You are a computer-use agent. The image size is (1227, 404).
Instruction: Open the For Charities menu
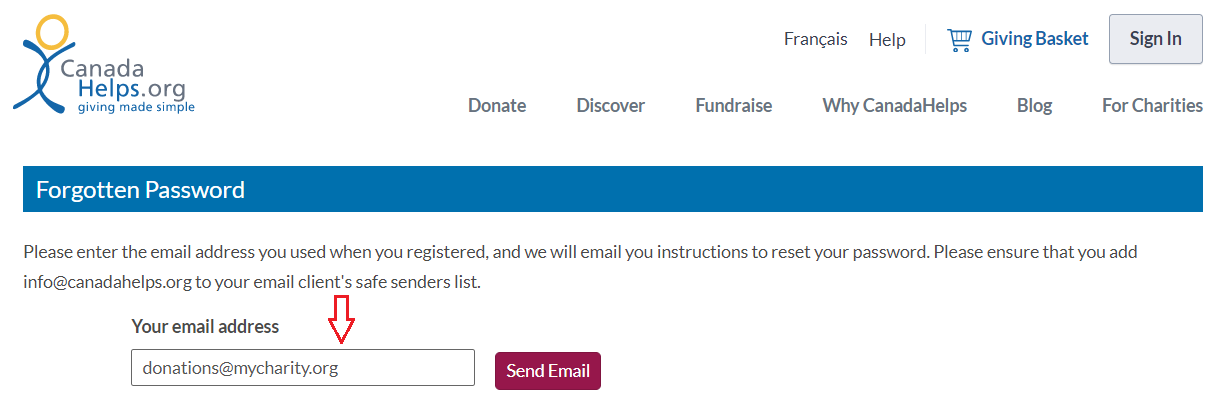pos(1152,105)
